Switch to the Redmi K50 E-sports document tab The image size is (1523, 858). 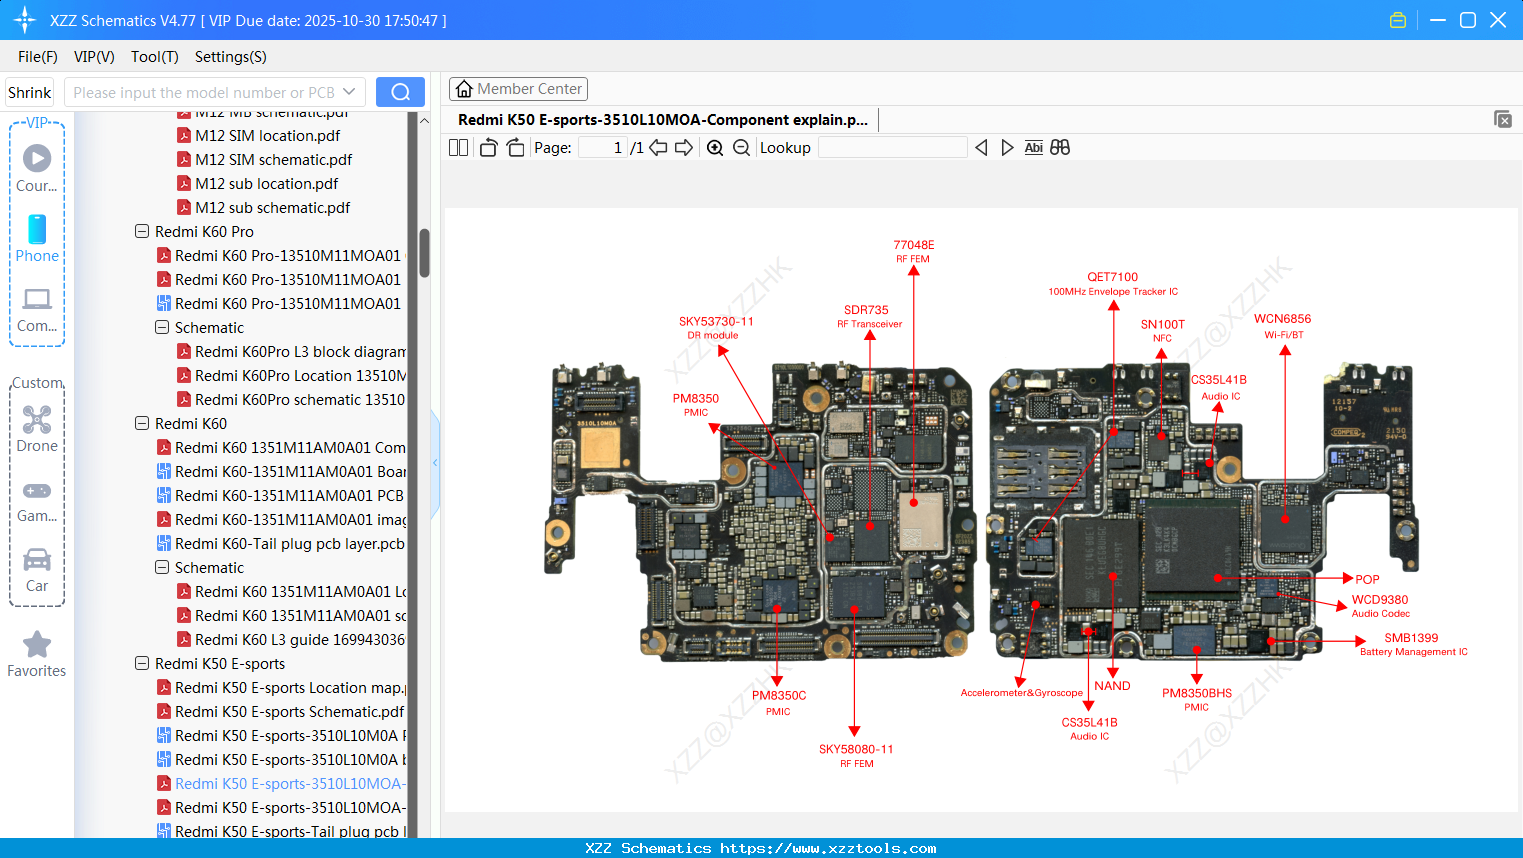pyautogui.click(x=660, y=119)
